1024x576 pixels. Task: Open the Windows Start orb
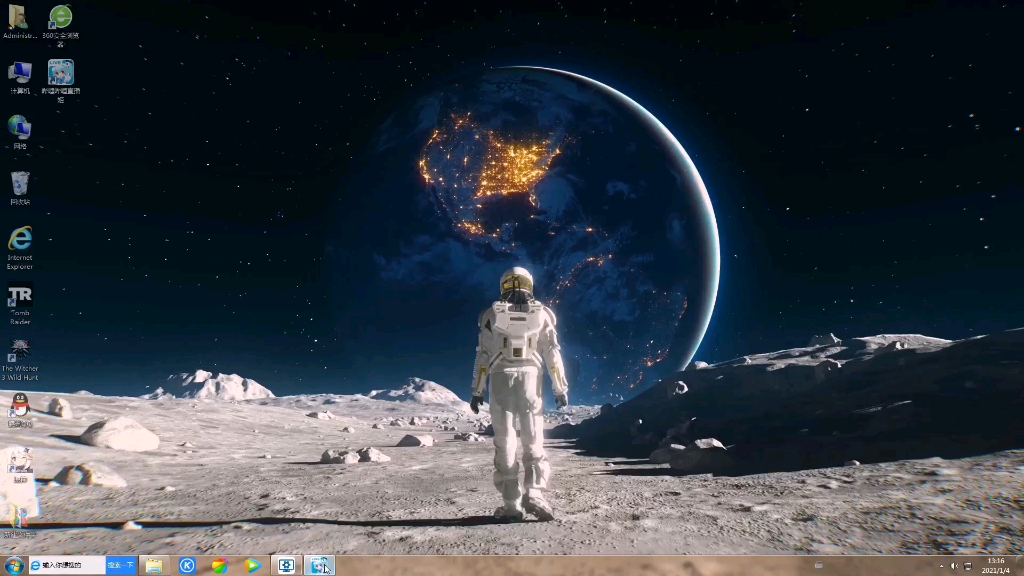(14, 566)
